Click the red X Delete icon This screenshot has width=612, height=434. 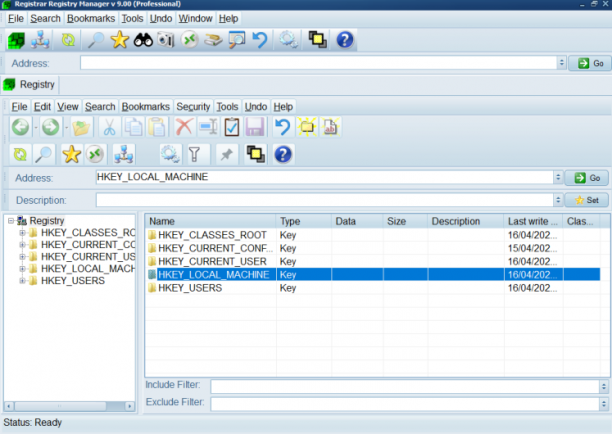(x=184, y=127)
